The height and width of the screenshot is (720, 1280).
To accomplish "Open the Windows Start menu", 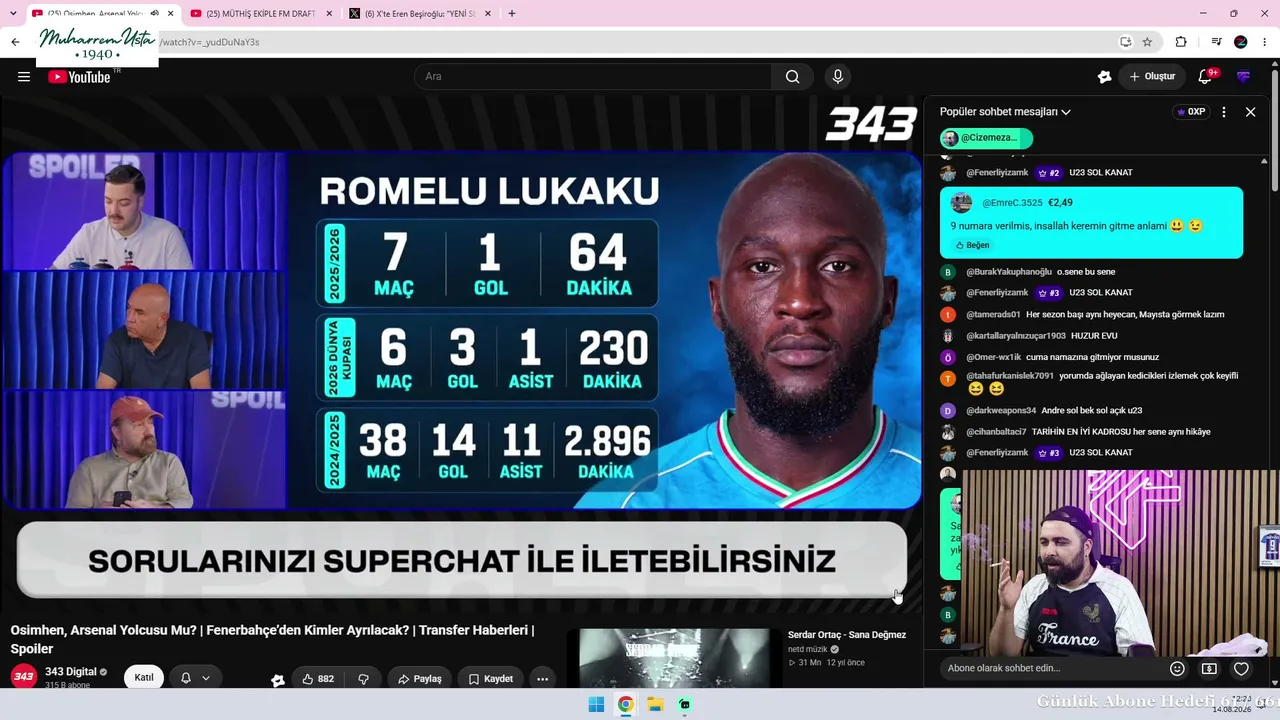I will click(x=596, y=705).
